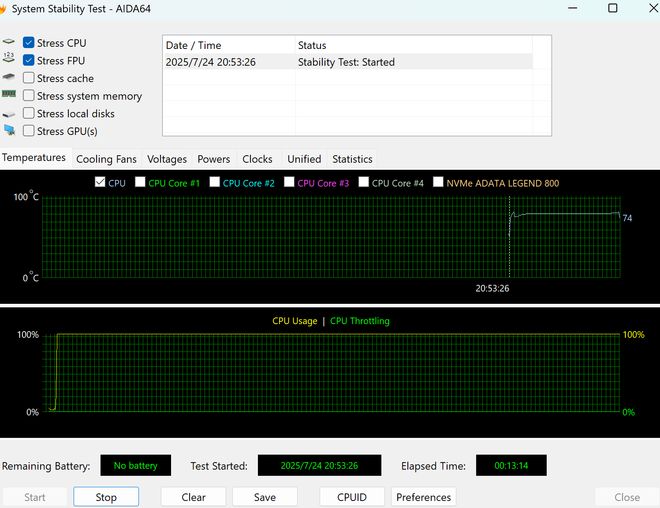Show NVMe ADATA LEGEND 800 temperature
This screenshot has height=508, width=660.
436,183
